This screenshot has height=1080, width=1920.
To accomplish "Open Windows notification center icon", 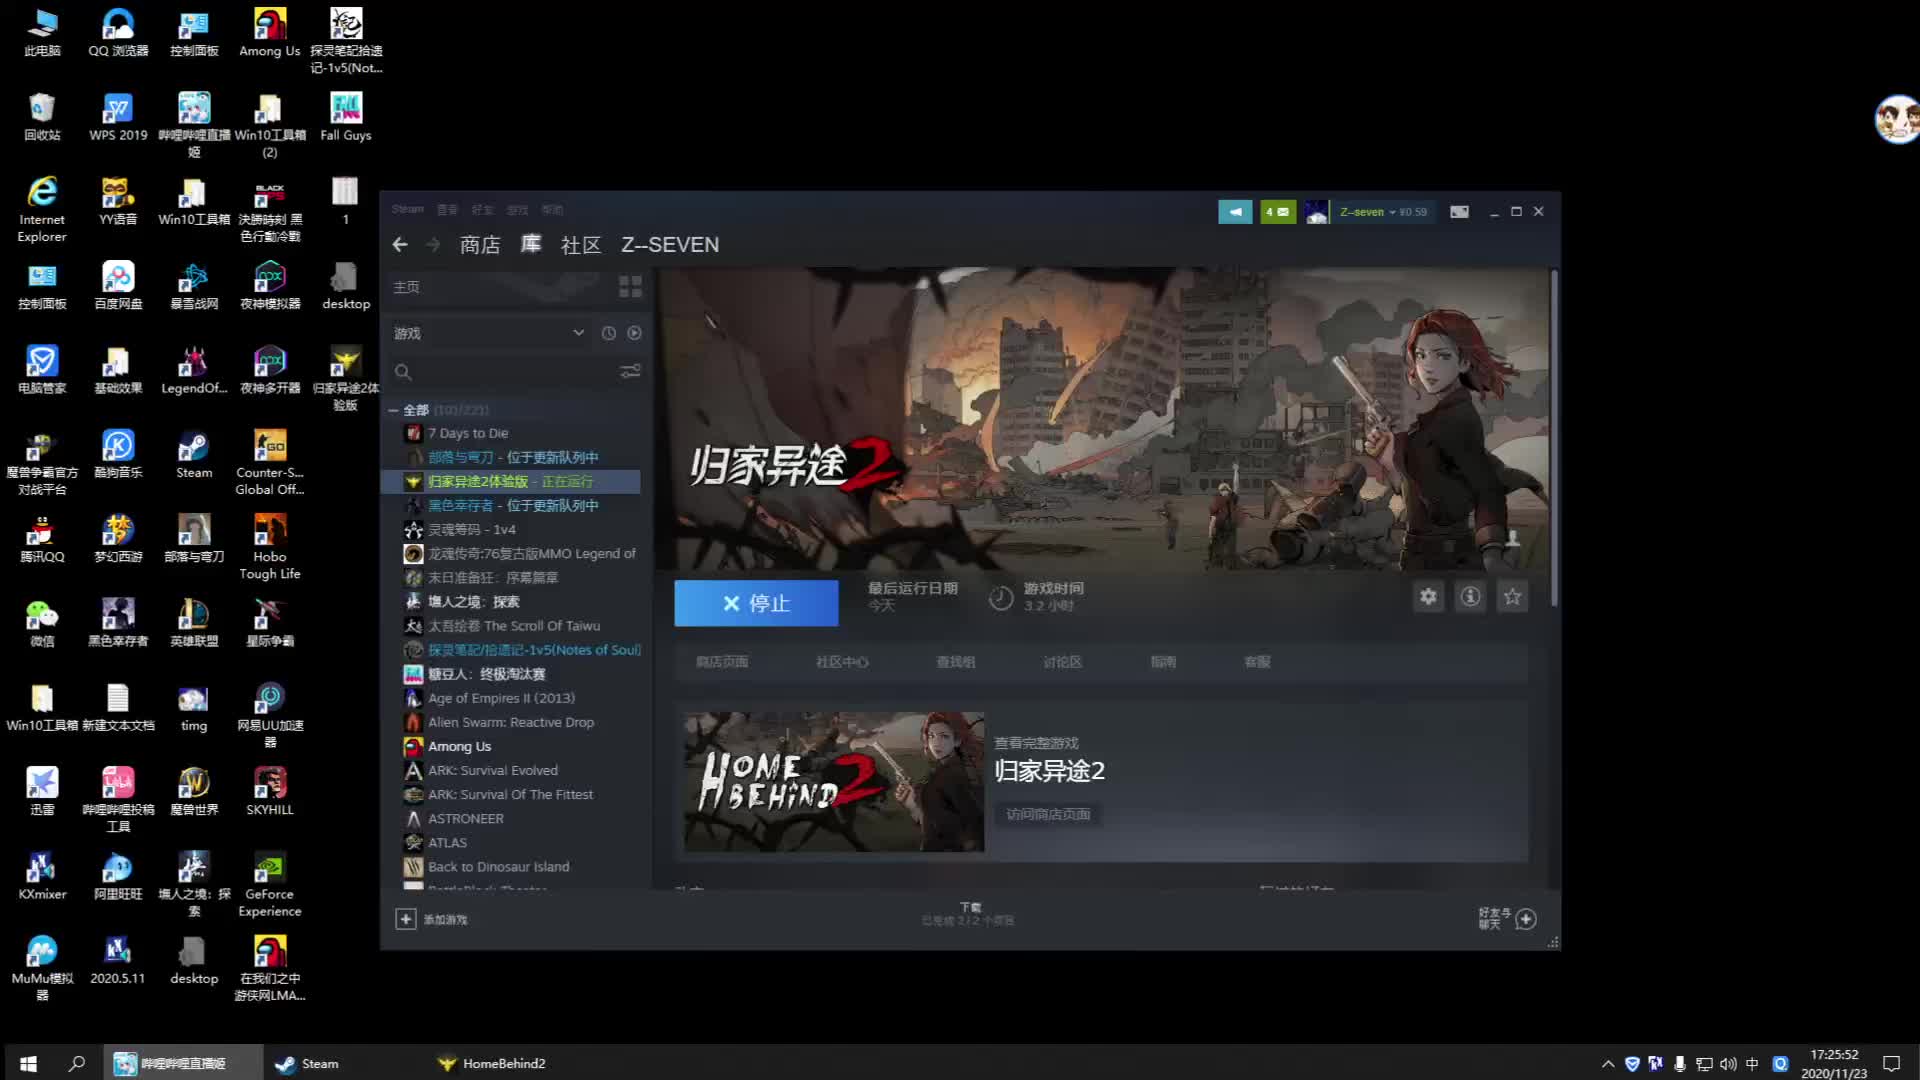I will point(1891,1063).
